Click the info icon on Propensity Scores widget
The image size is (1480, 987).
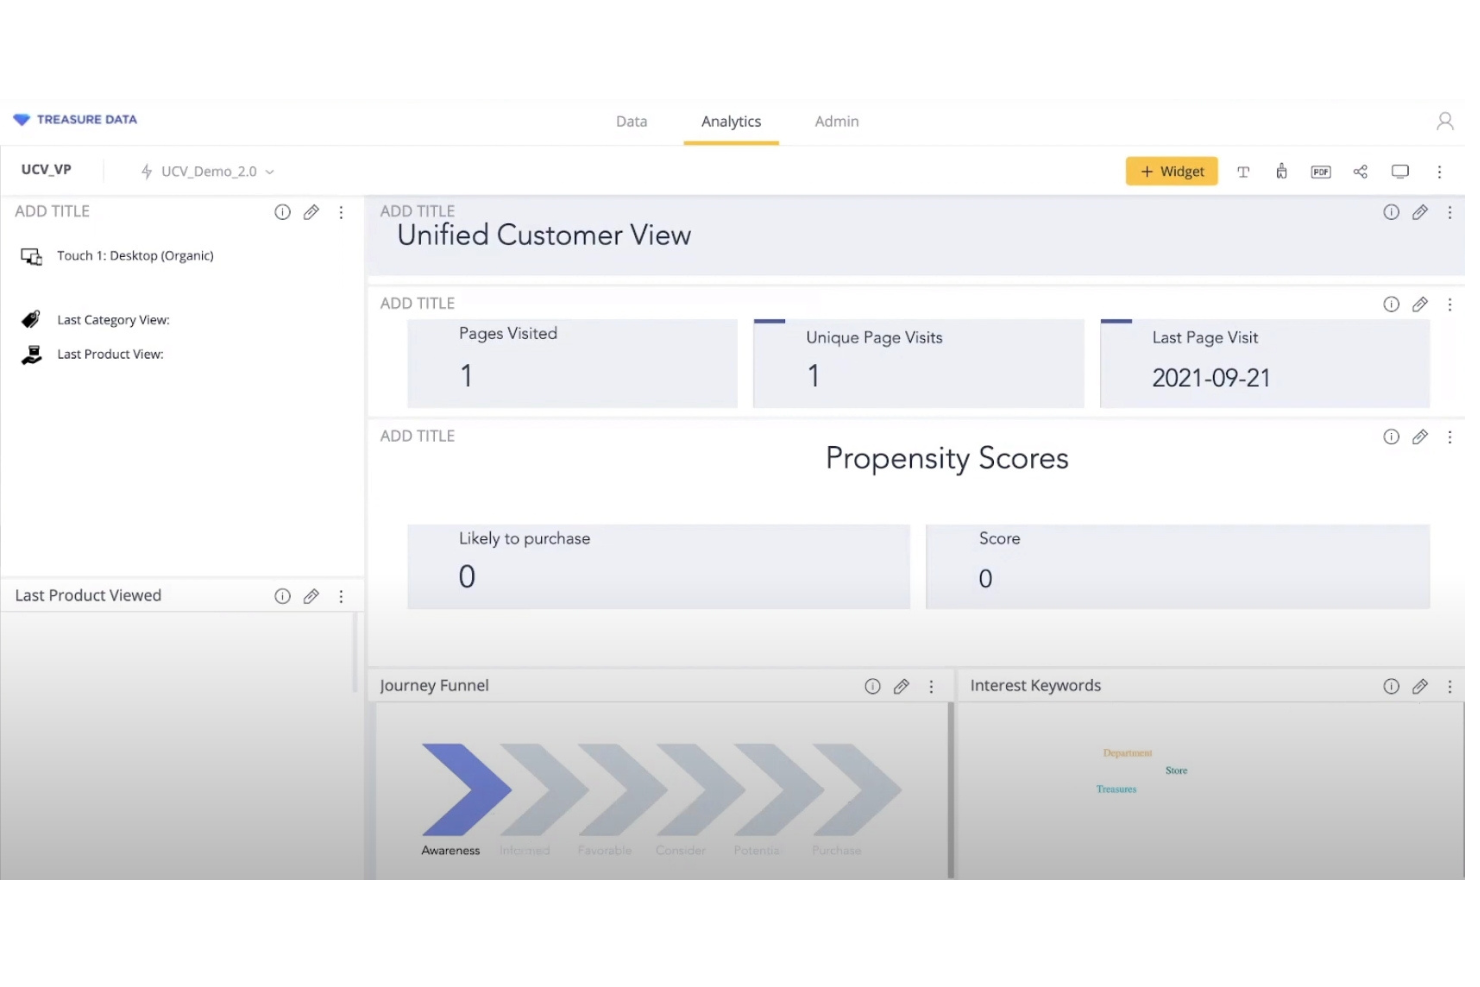click(1391, 436)
